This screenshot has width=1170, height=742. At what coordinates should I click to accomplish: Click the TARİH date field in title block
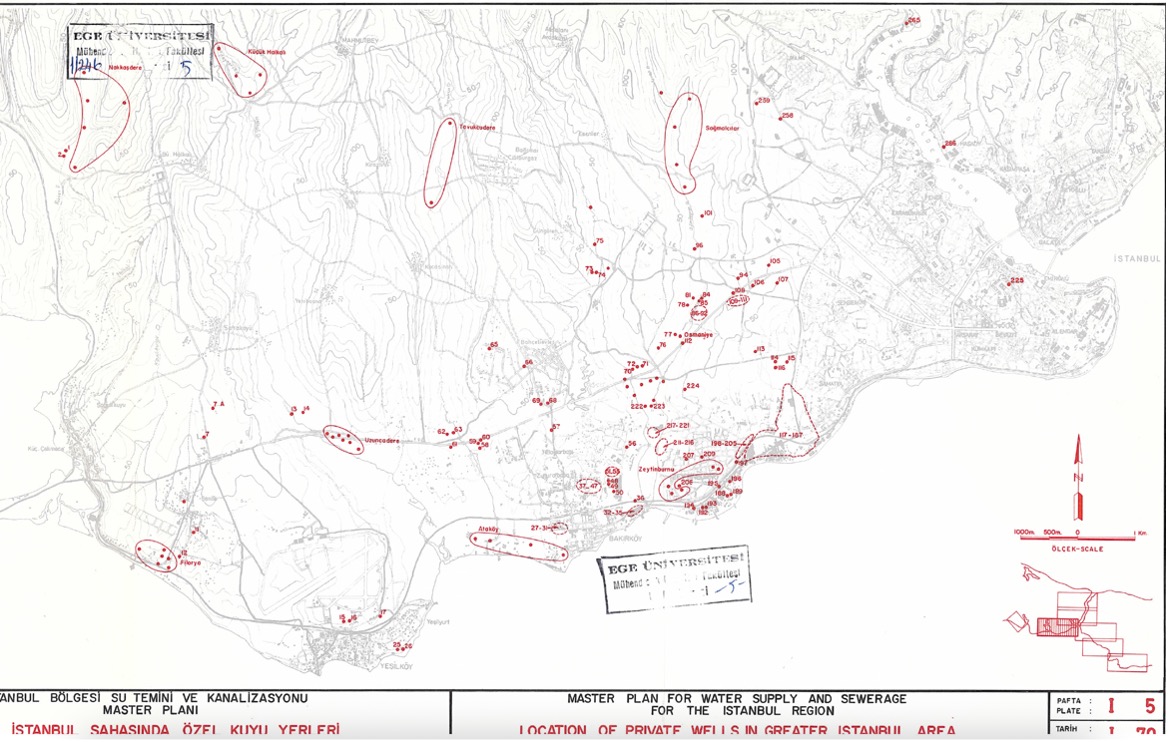tap(1103, 731)
